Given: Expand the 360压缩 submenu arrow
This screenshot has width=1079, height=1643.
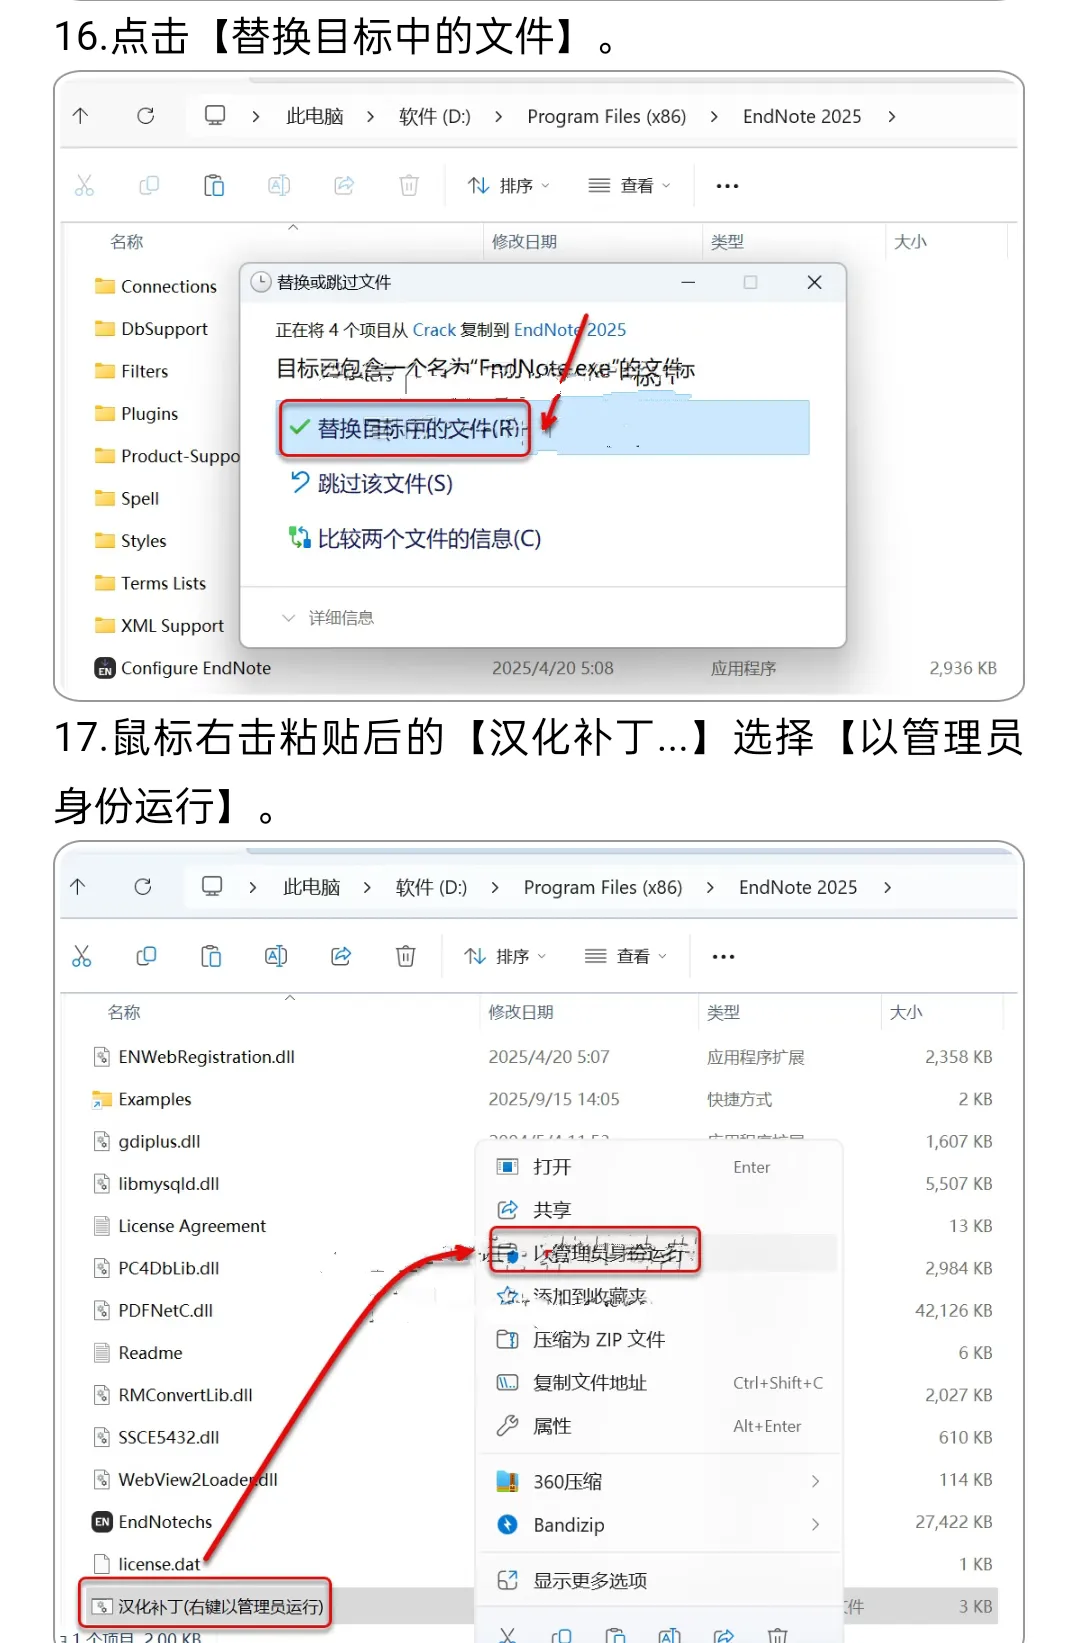Looking at the screenshot, I should tap(816, 1482).
